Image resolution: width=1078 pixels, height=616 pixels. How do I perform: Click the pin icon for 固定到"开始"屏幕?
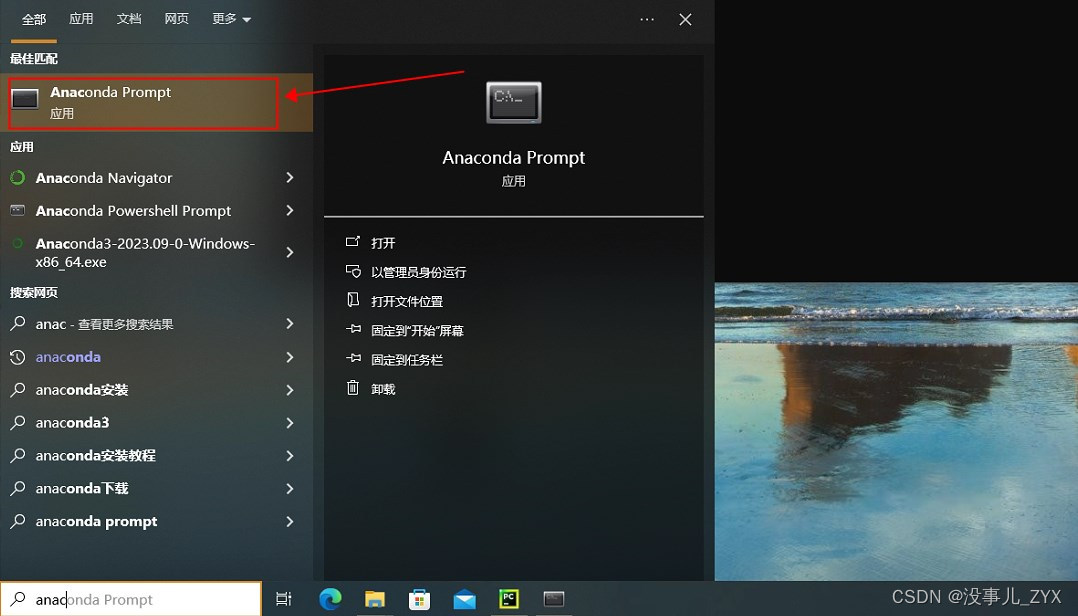(x=353, y=329)
